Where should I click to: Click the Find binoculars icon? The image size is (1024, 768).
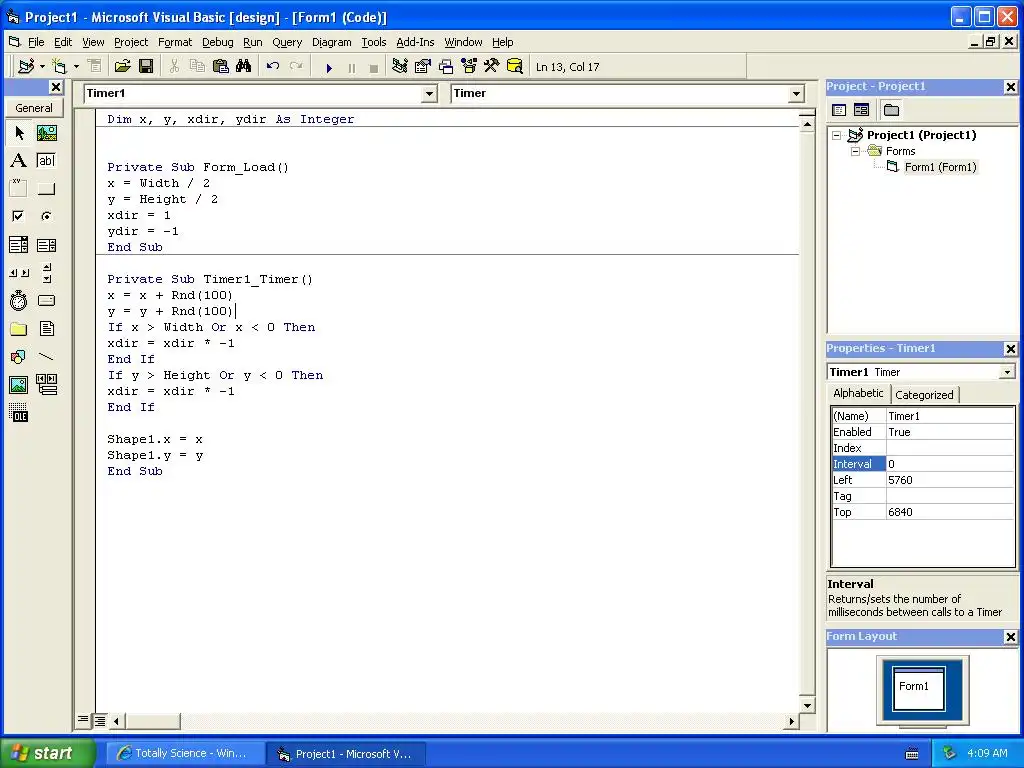244,66
